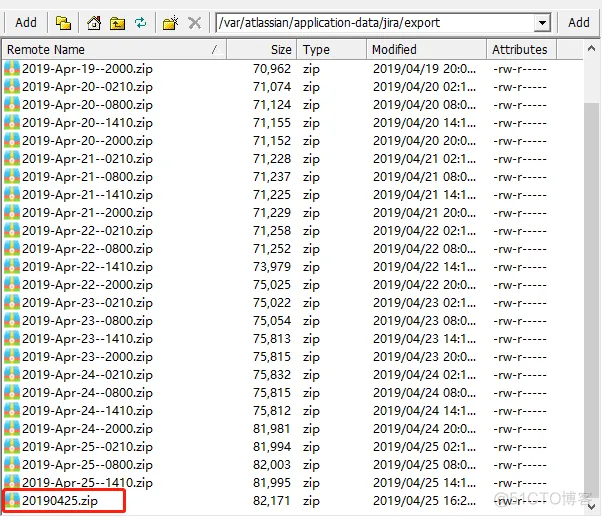The height and width of the screenshot is (517, 602).
Task: Sort by Remote Name column header
Action: [x=114, y=50]
